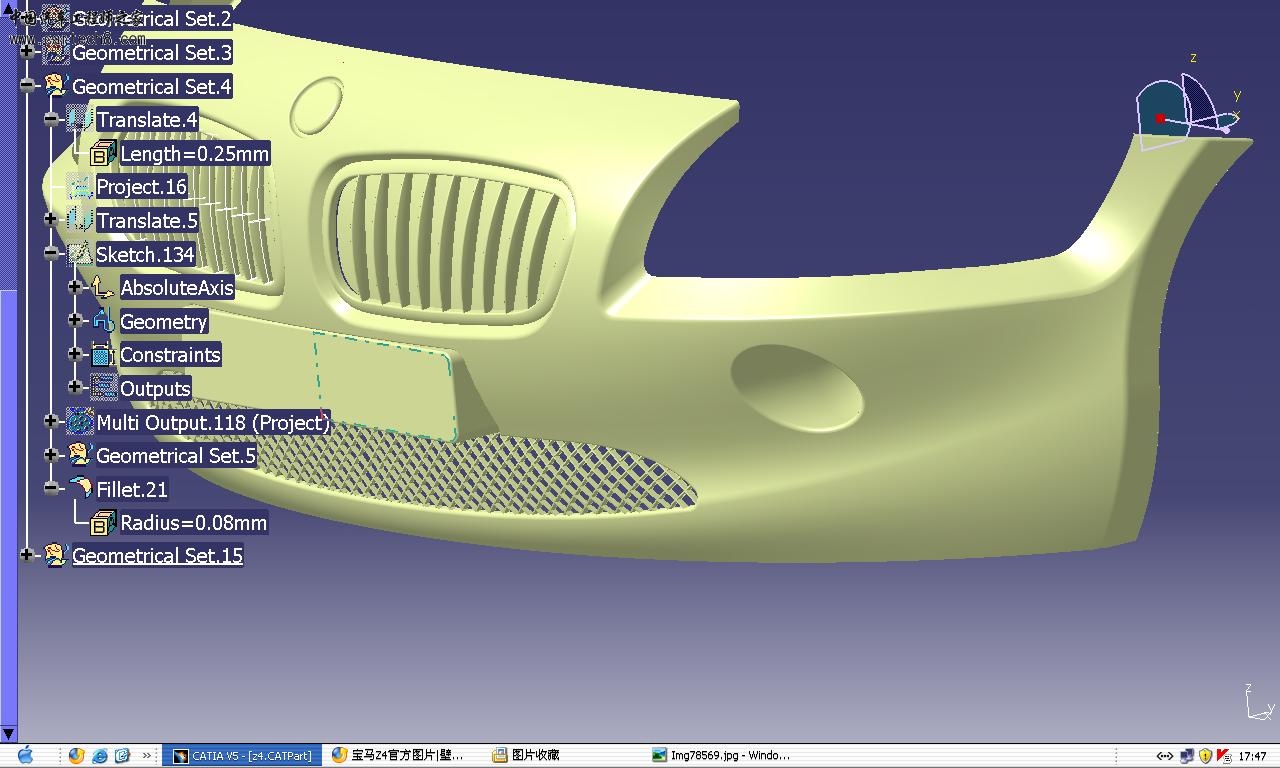Expand the Constraints node
The height and width of the screenshot is (768, 1280).
click(x=75, y=354)
